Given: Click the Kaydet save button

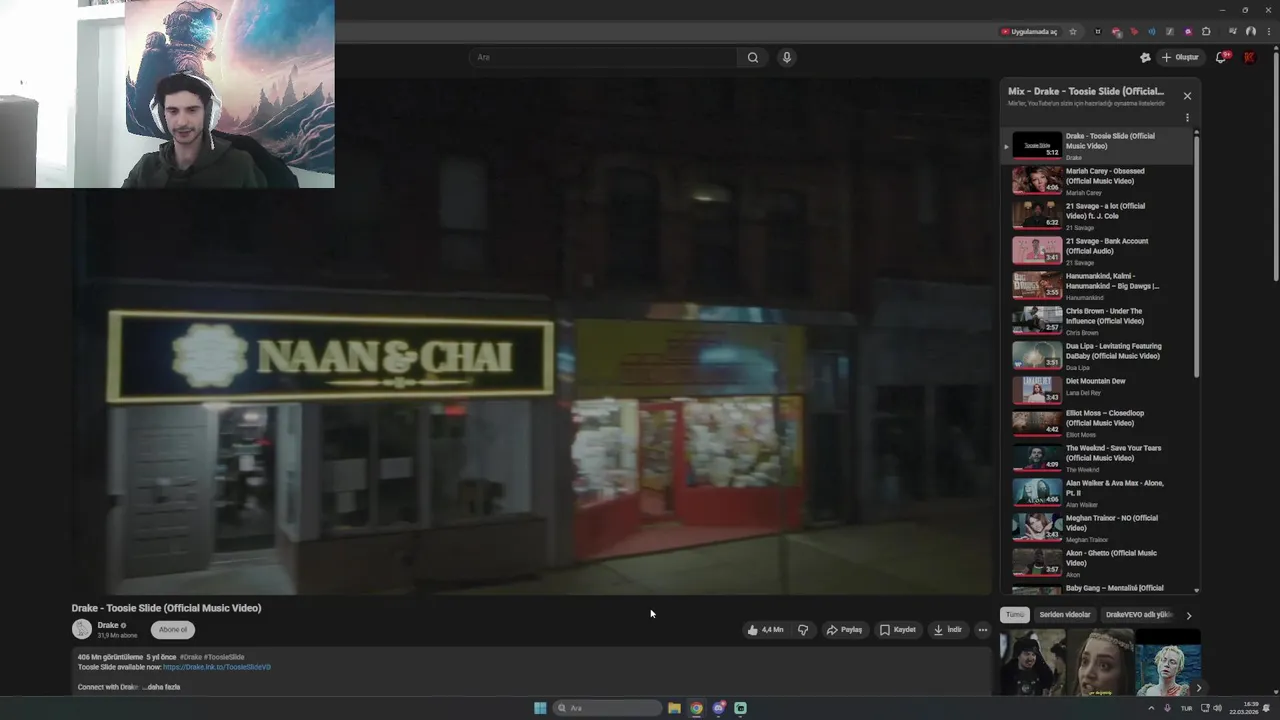Looking at the screenshot, I should pos(897,630).
